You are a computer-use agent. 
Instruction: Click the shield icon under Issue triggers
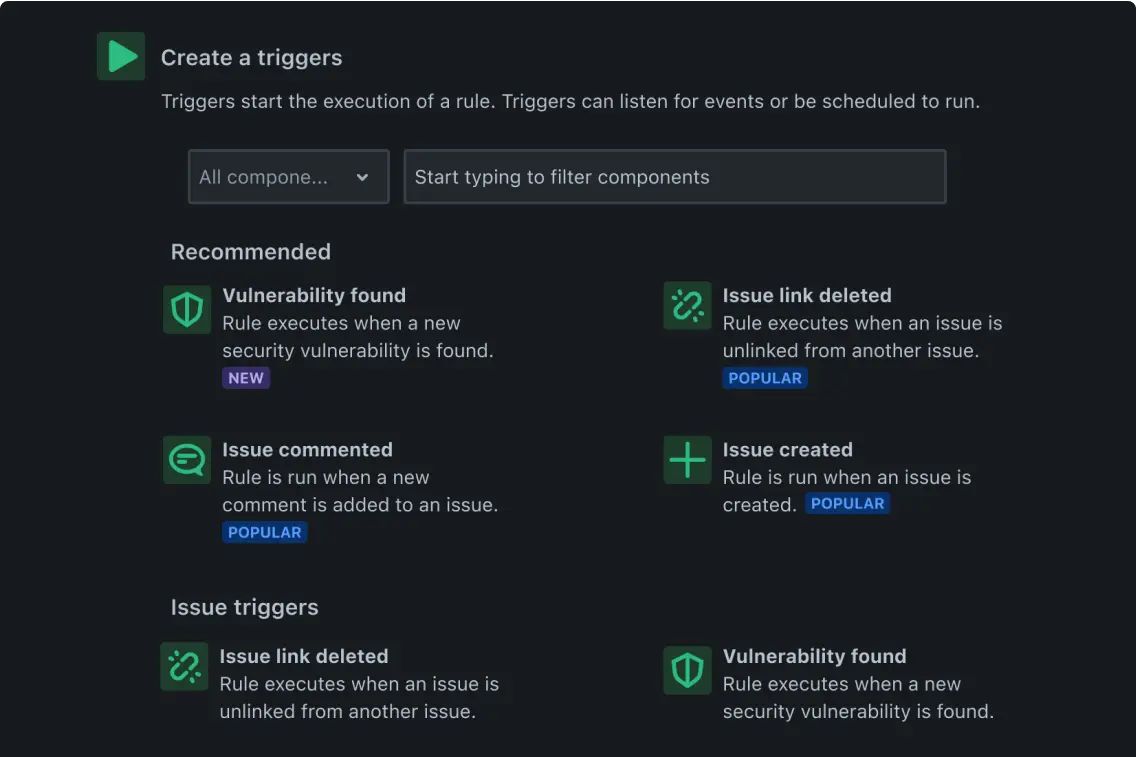[x=687, y=670]
